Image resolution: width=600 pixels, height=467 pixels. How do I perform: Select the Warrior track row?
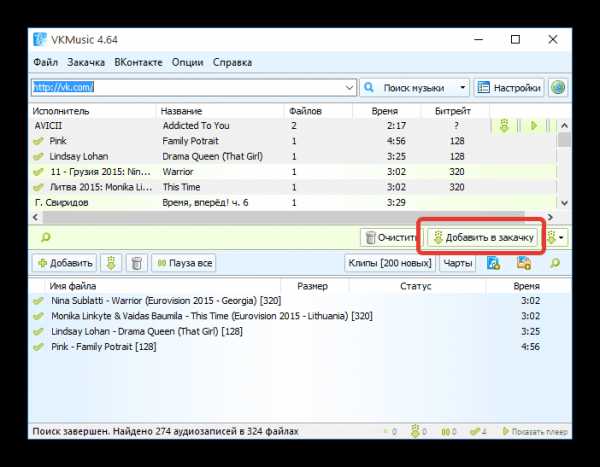click(x=293, y=172)
